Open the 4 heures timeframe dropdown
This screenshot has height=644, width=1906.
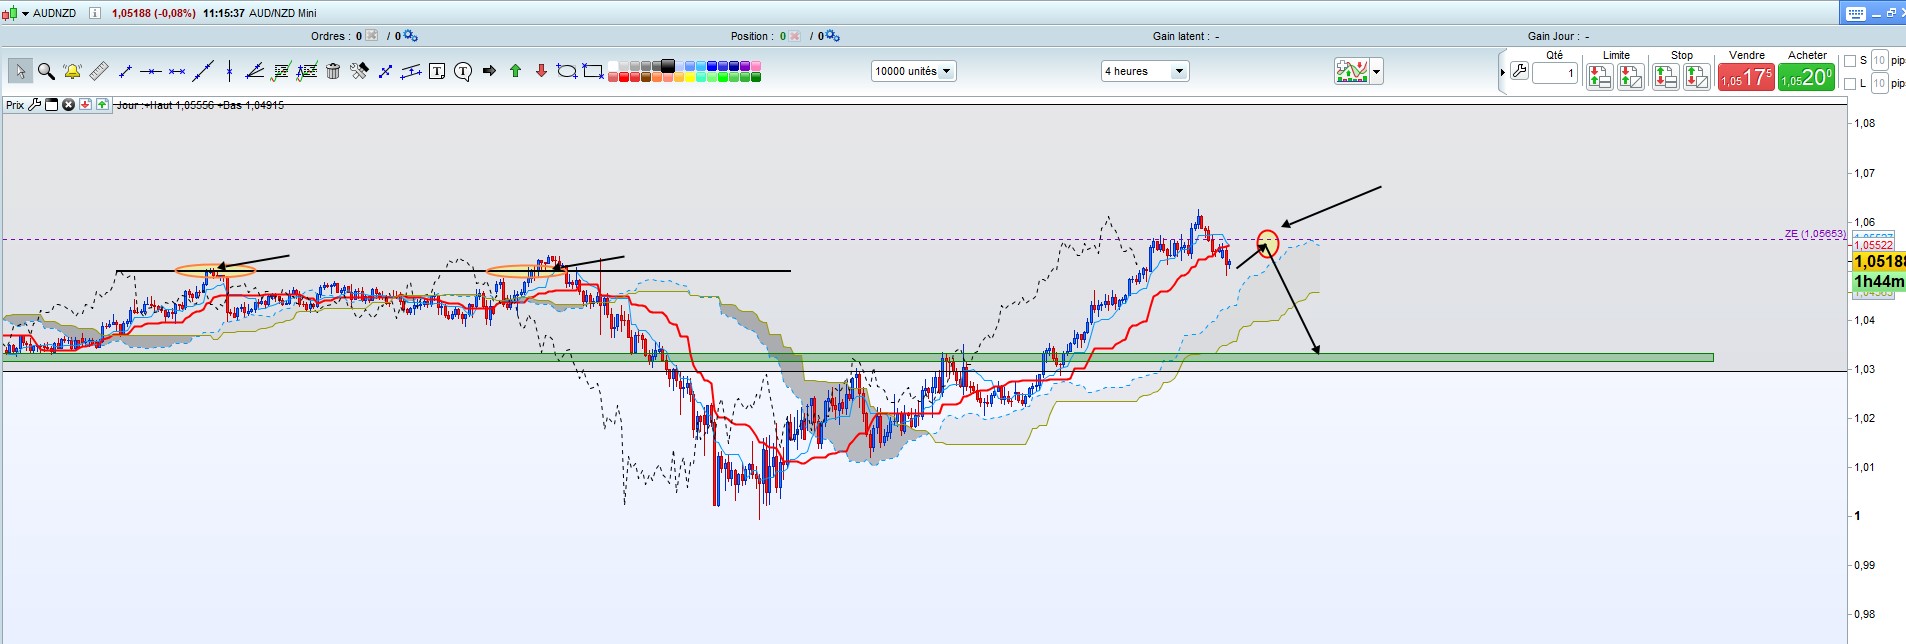click(x=1145, y=71)
